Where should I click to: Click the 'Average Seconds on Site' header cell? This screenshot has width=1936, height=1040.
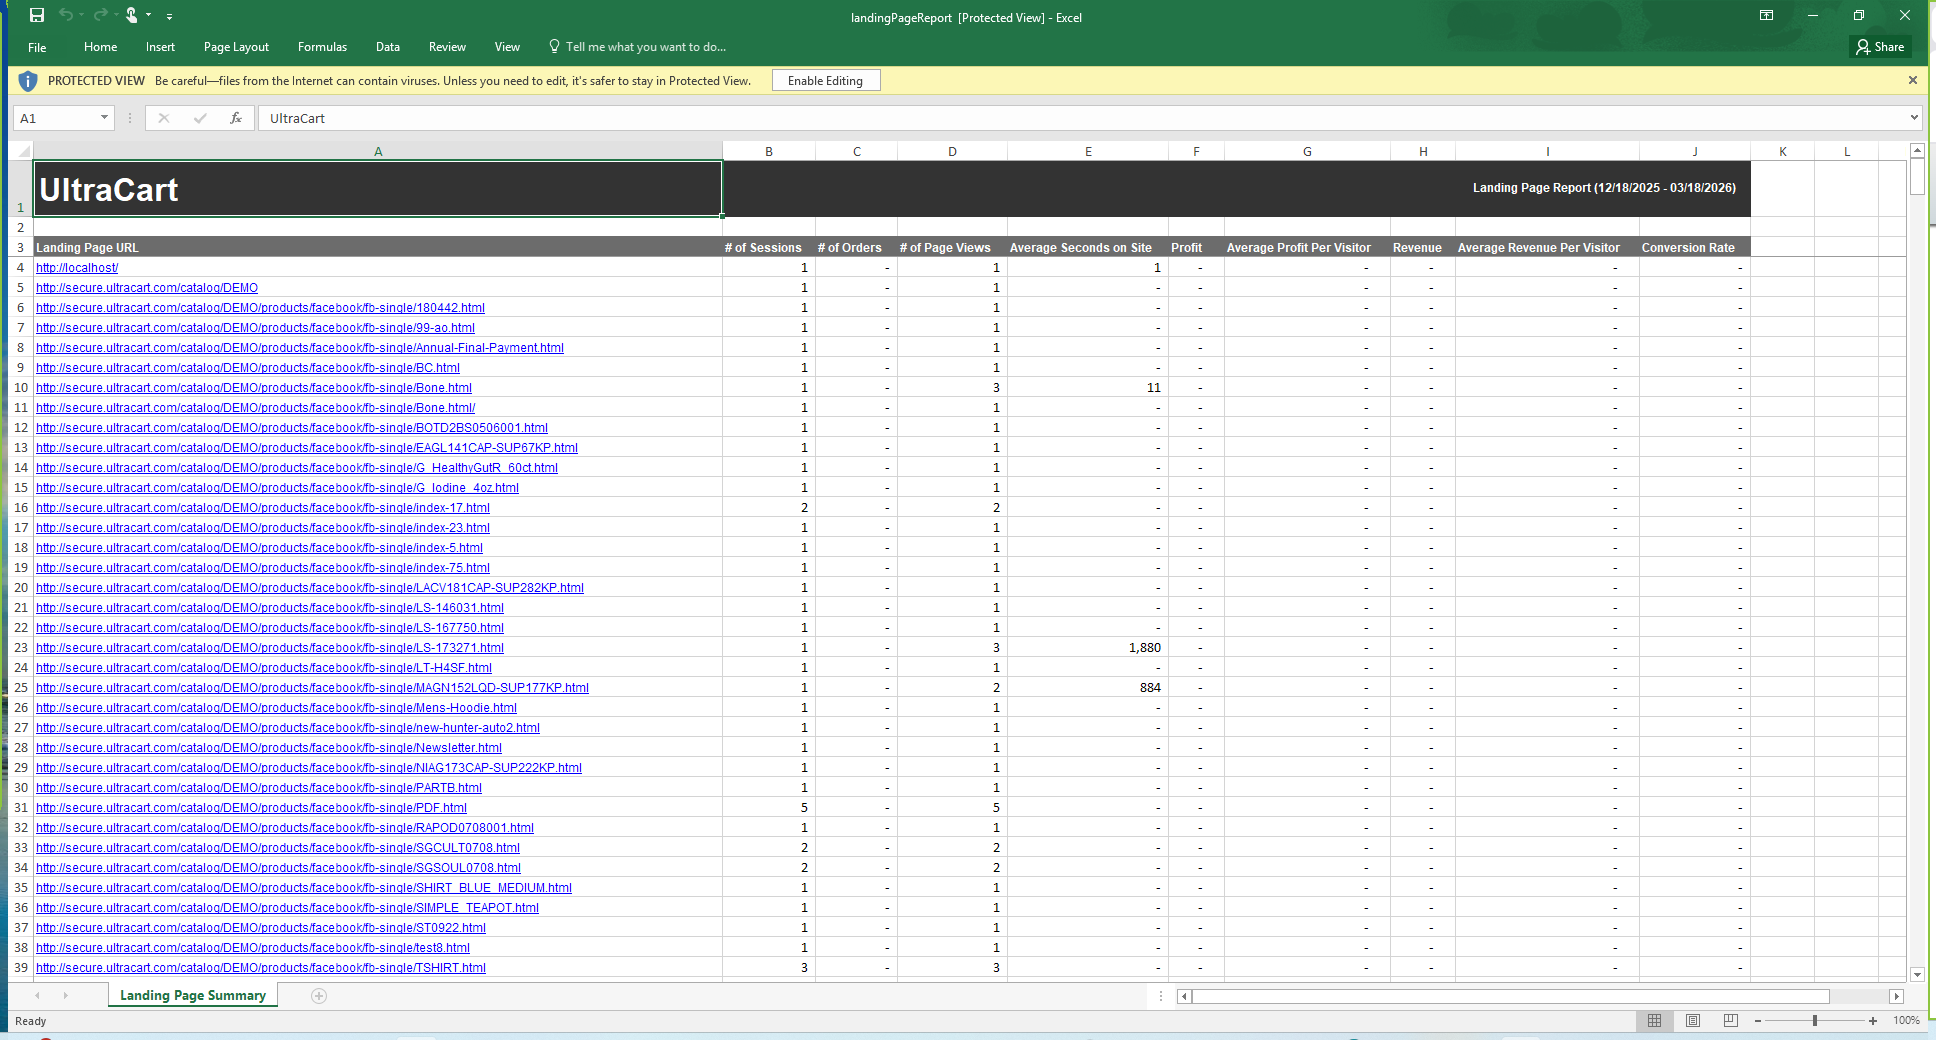(x=1088, y=247)
